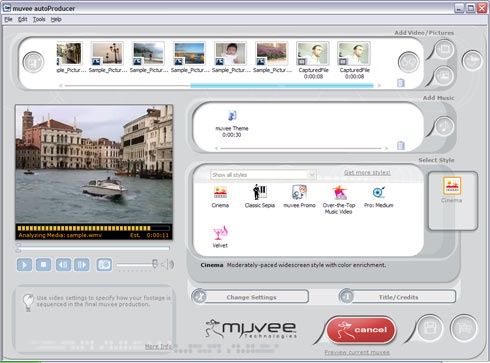Select the muvee Promo style
Screen dimensions: 490x363
click(x=299, y=196)
